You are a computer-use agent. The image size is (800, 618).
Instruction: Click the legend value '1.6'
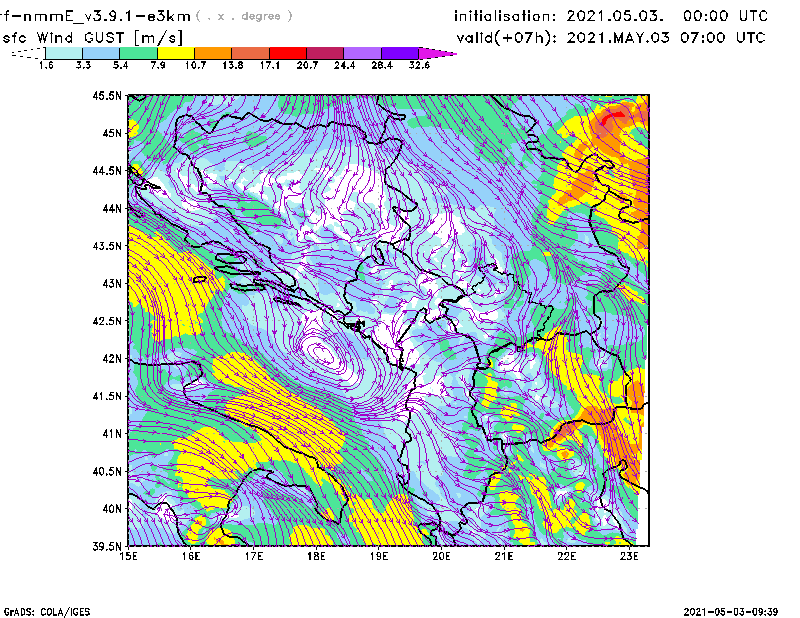click(x=46, y=65)
